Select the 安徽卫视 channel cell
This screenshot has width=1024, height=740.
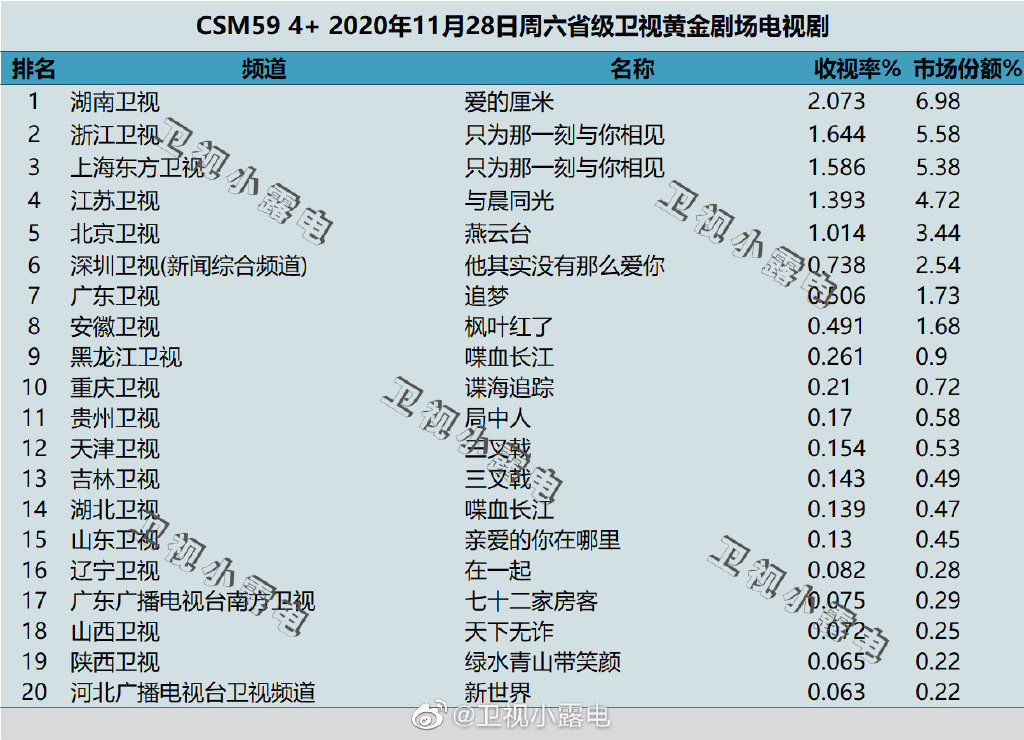tap(115, 327)
